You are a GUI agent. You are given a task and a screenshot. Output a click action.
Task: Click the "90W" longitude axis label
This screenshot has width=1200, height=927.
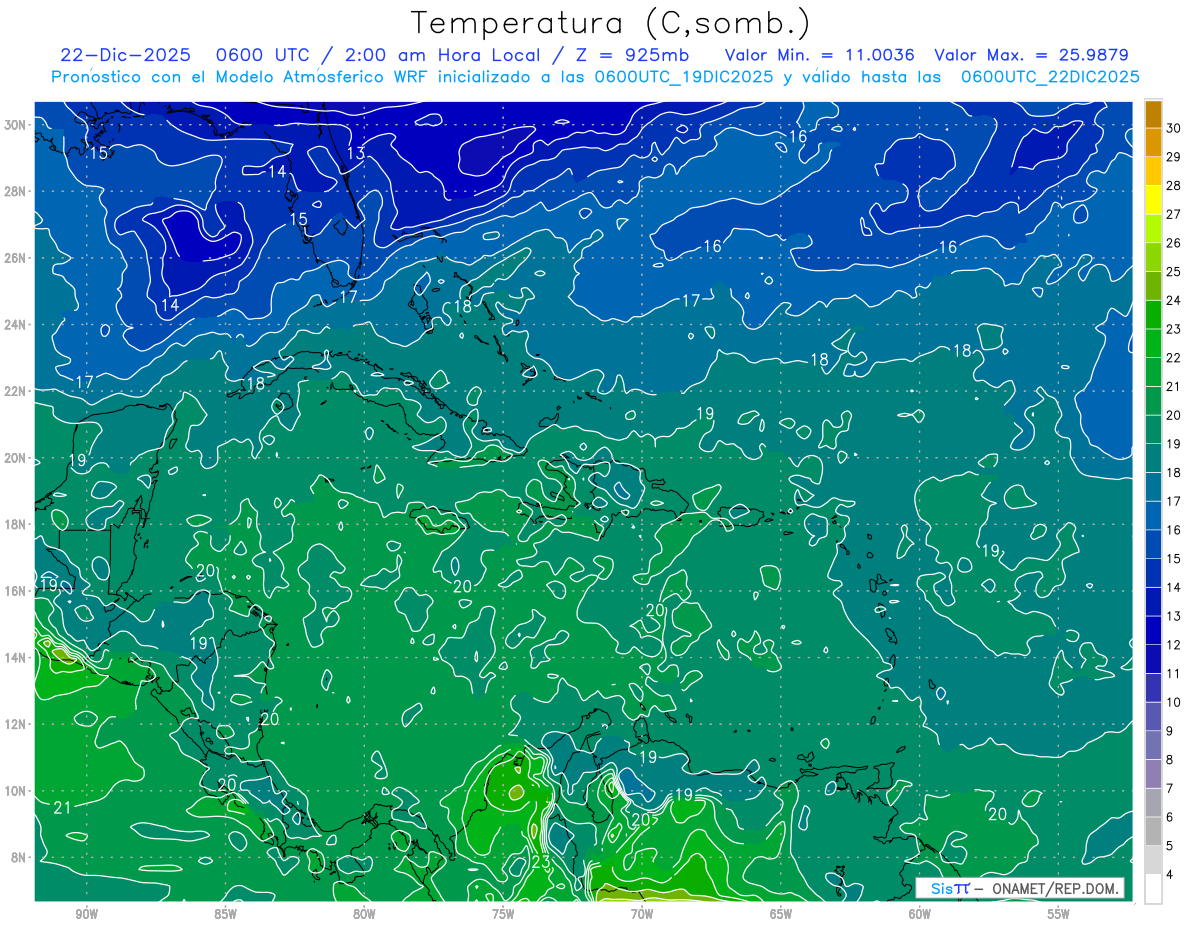(87, 914)
